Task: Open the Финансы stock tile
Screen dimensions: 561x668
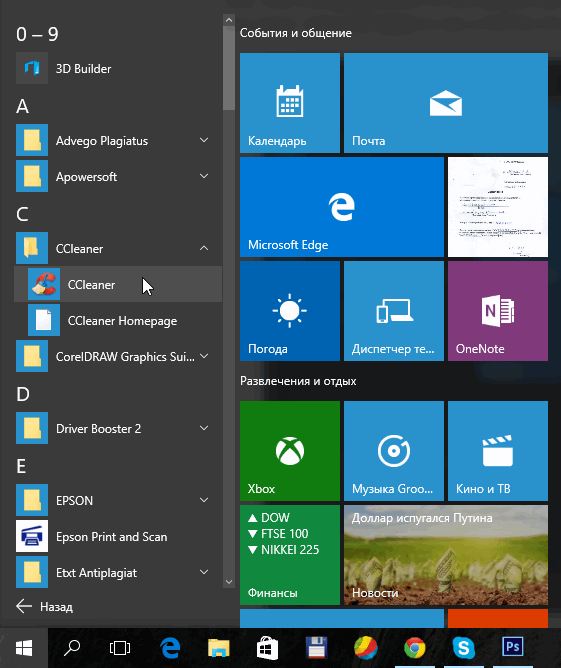Action: (x=290, y=555)
